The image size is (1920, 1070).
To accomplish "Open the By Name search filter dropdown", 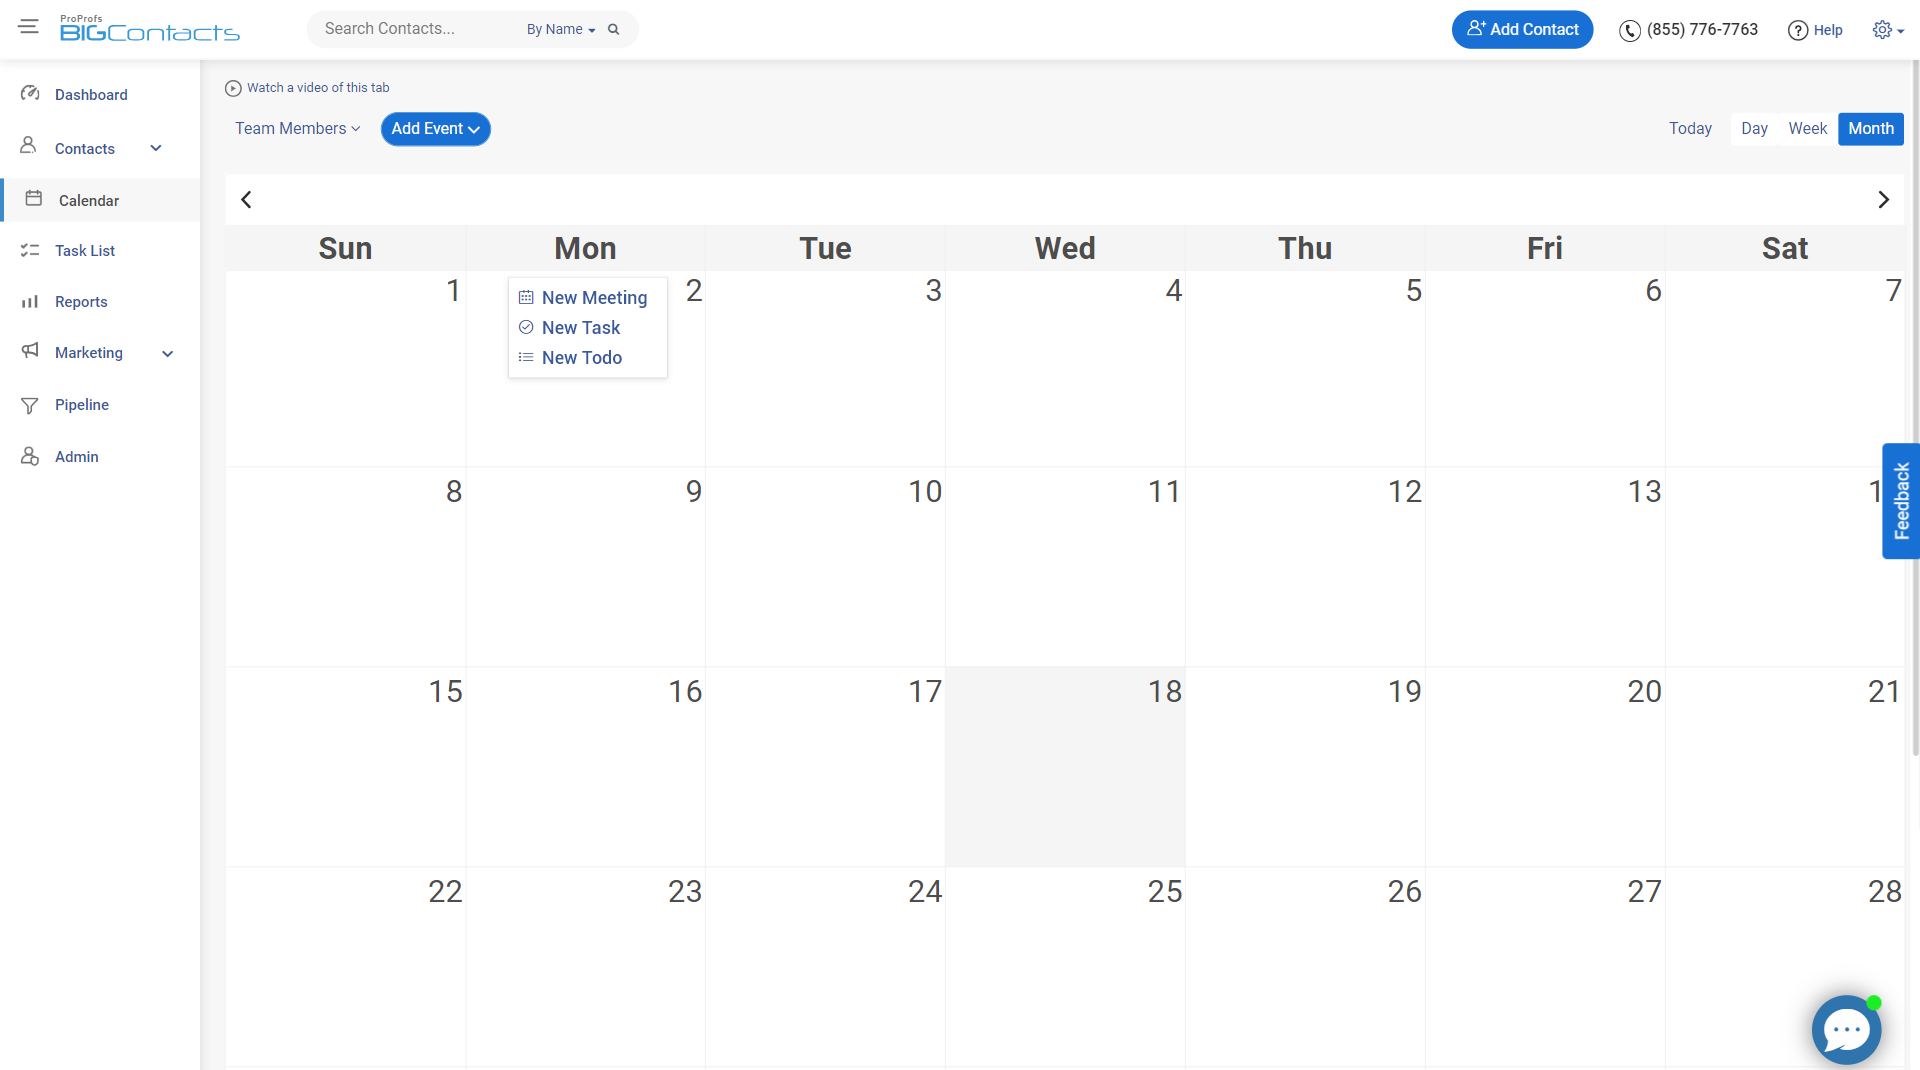I will (x=561, y=30).
